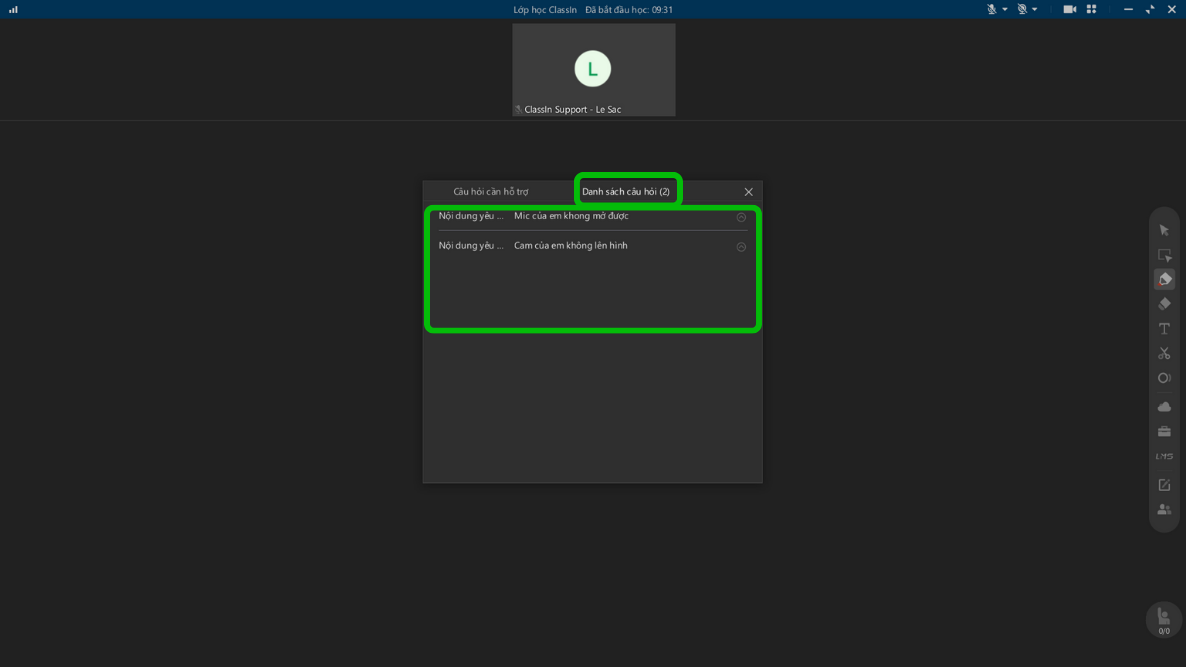This screenshot has width=1187, height=668.
Task: Select the Text tool
Action: [x=1164, y=329]
